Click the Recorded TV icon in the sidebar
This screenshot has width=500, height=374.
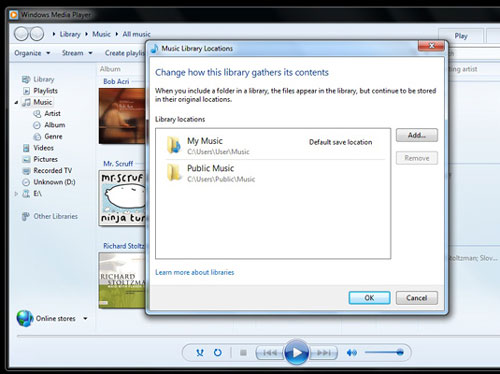26,171
